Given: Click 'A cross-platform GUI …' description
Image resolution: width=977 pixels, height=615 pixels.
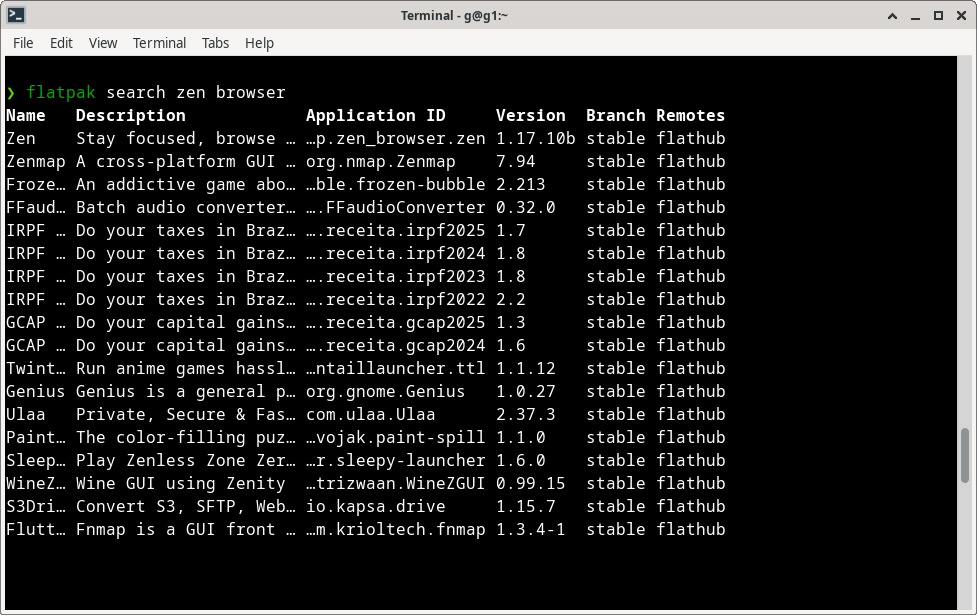Looking at the screenshot, I should click(186, 161).
